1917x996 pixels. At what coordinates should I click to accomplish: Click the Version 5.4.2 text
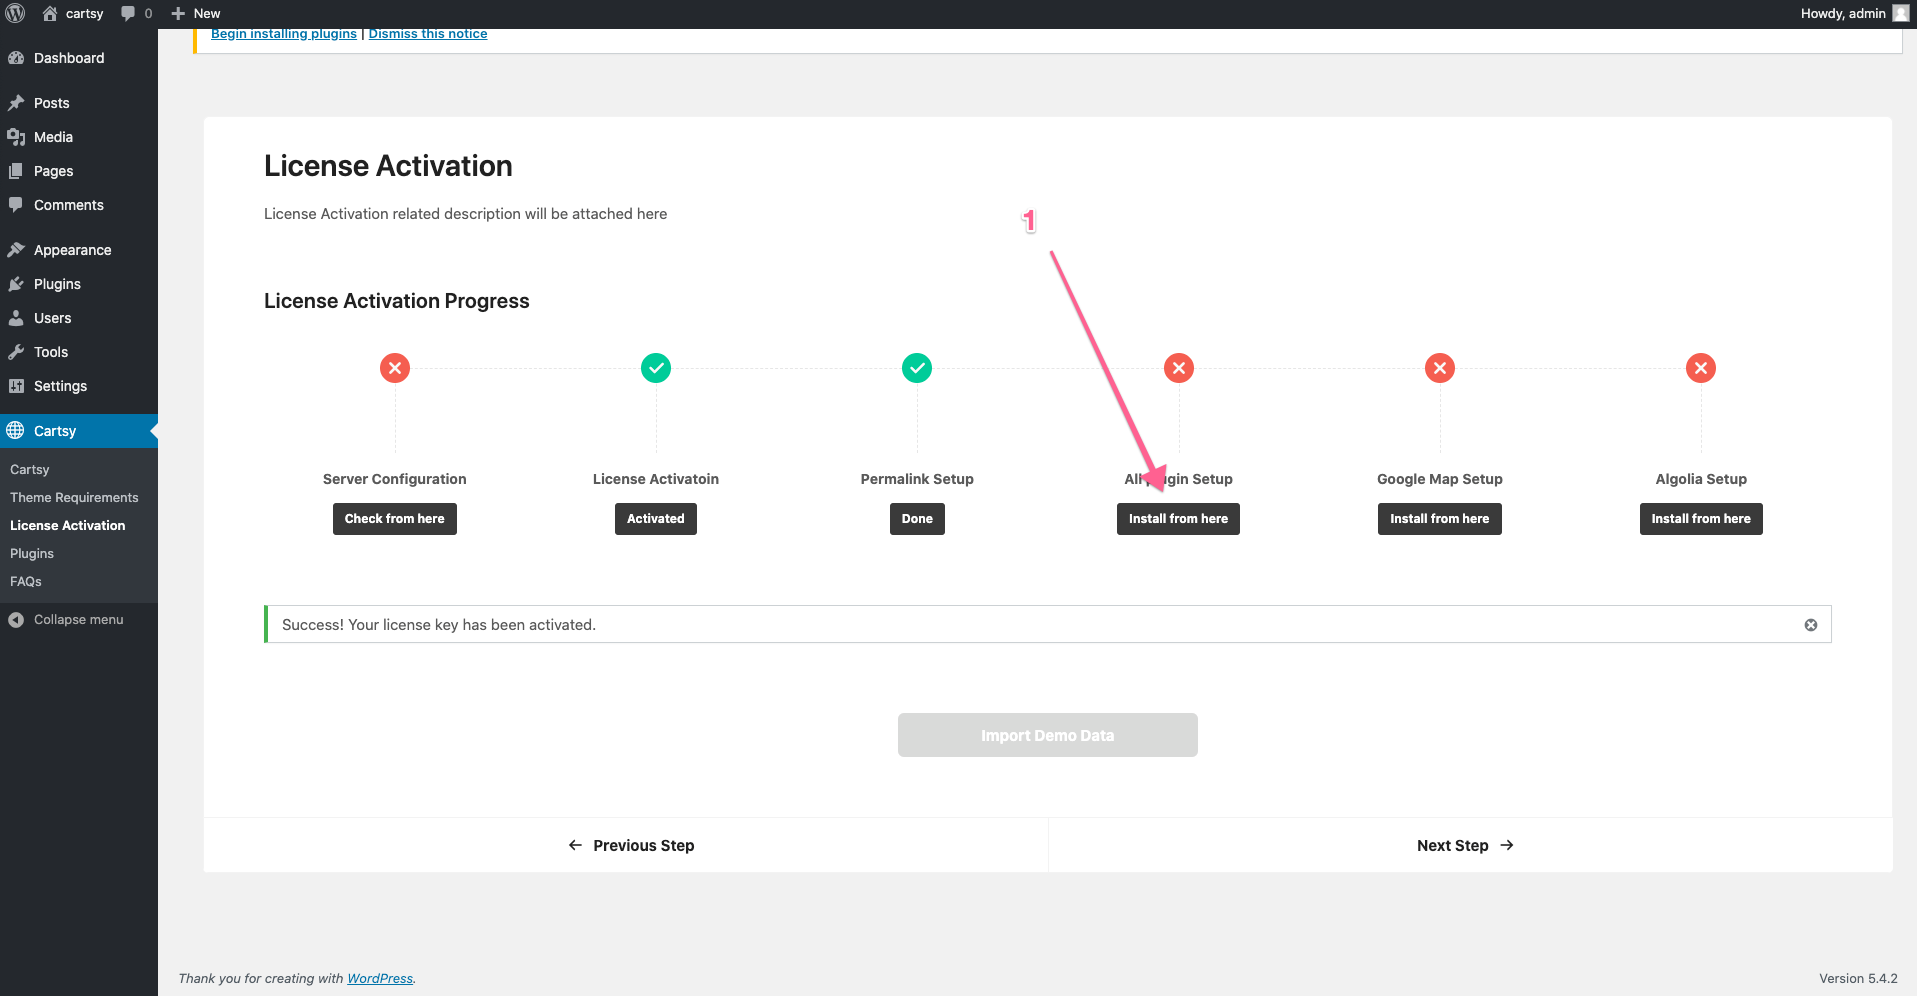1858,979
